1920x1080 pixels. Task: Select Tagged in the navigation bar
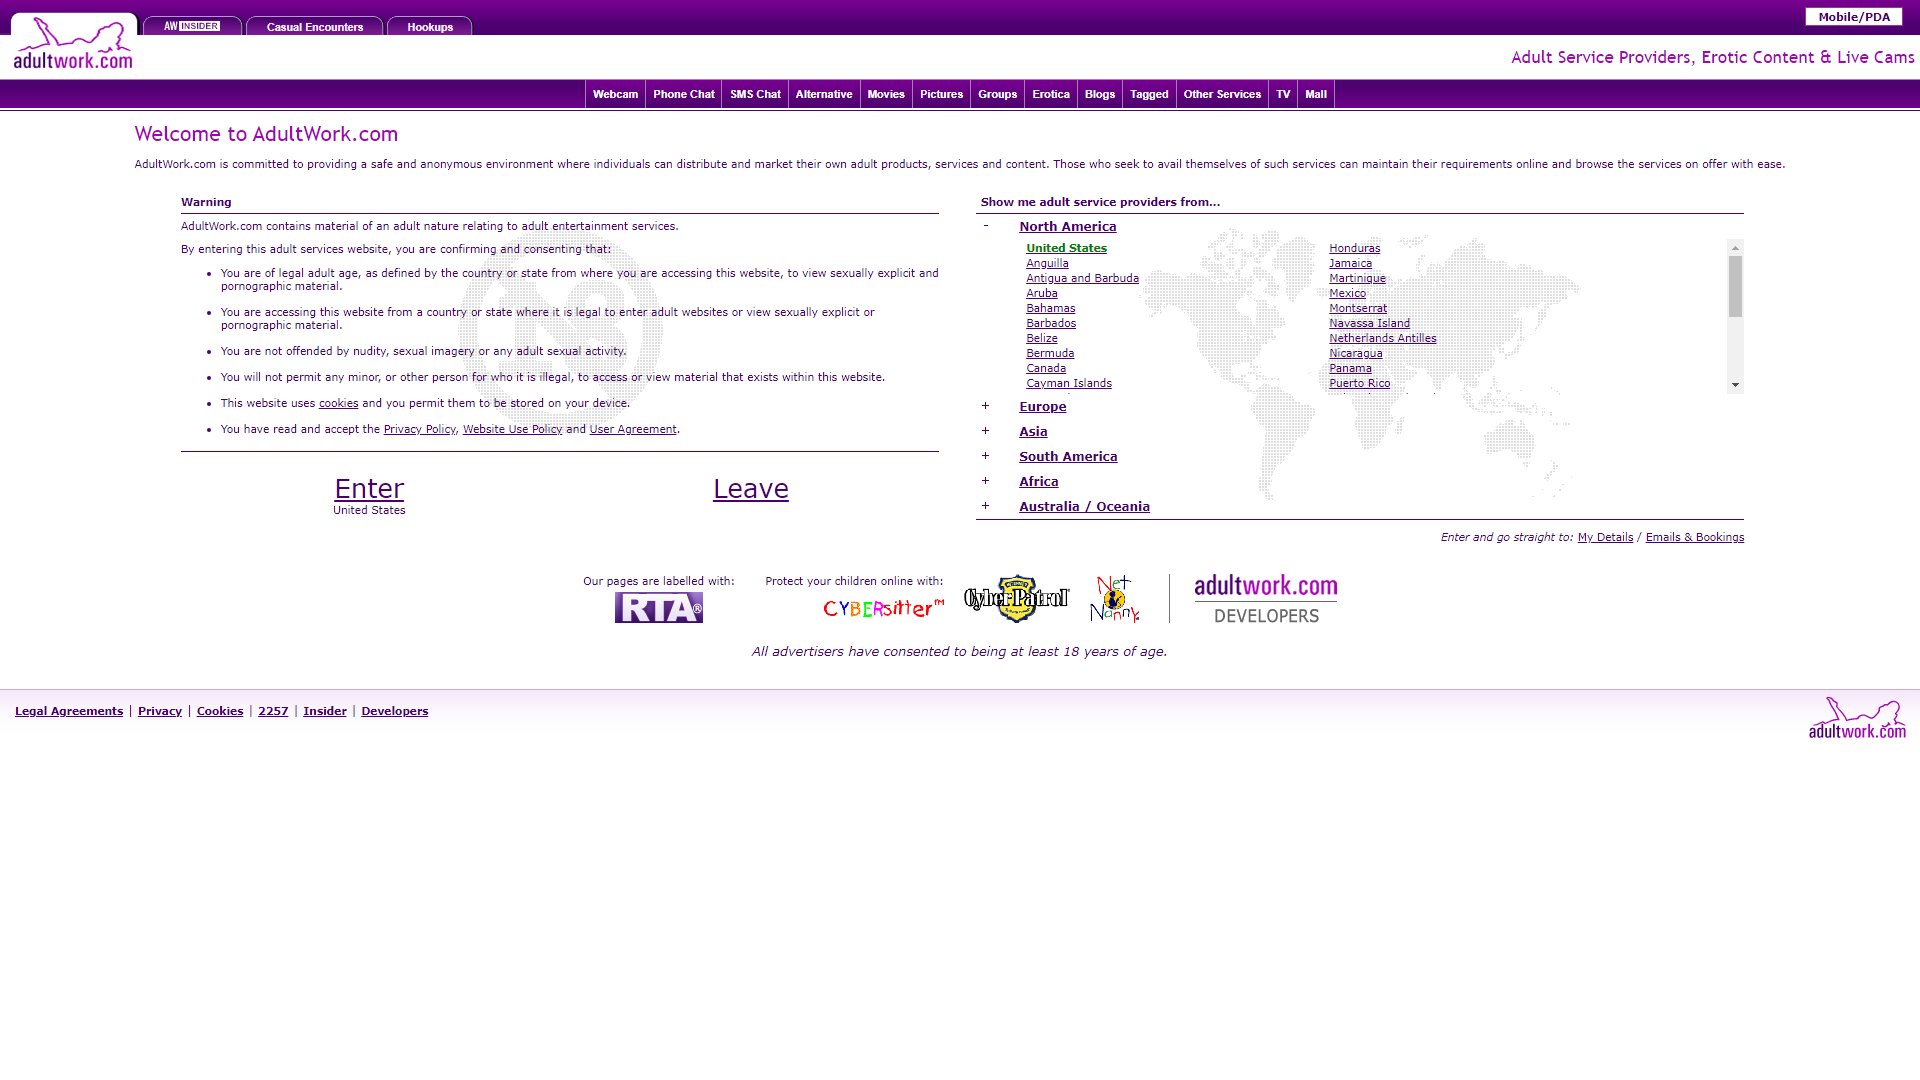[x=1149, y=94]
